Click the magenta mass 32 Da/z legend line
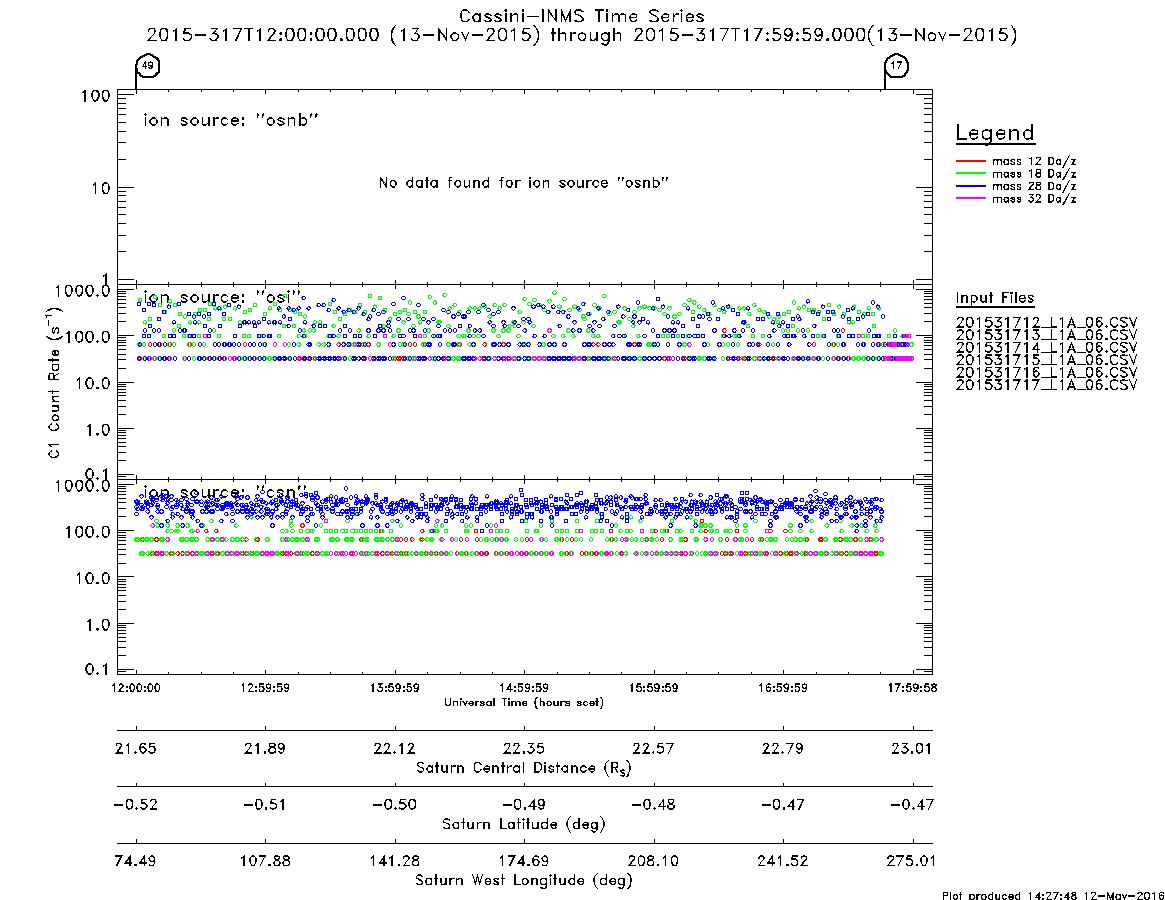Image resolution: width=1165 pixels, height=900 pixels. tap(970, 199)
